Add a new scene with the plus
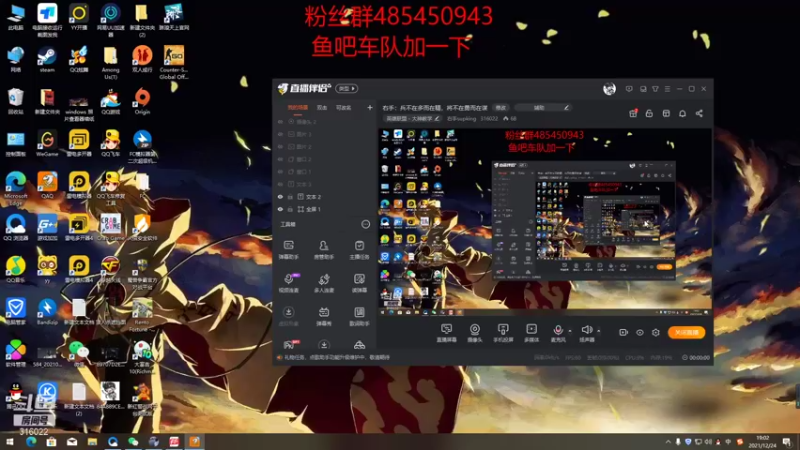The width and height of the screenshot is (800, 450). [x=369, y=108]
